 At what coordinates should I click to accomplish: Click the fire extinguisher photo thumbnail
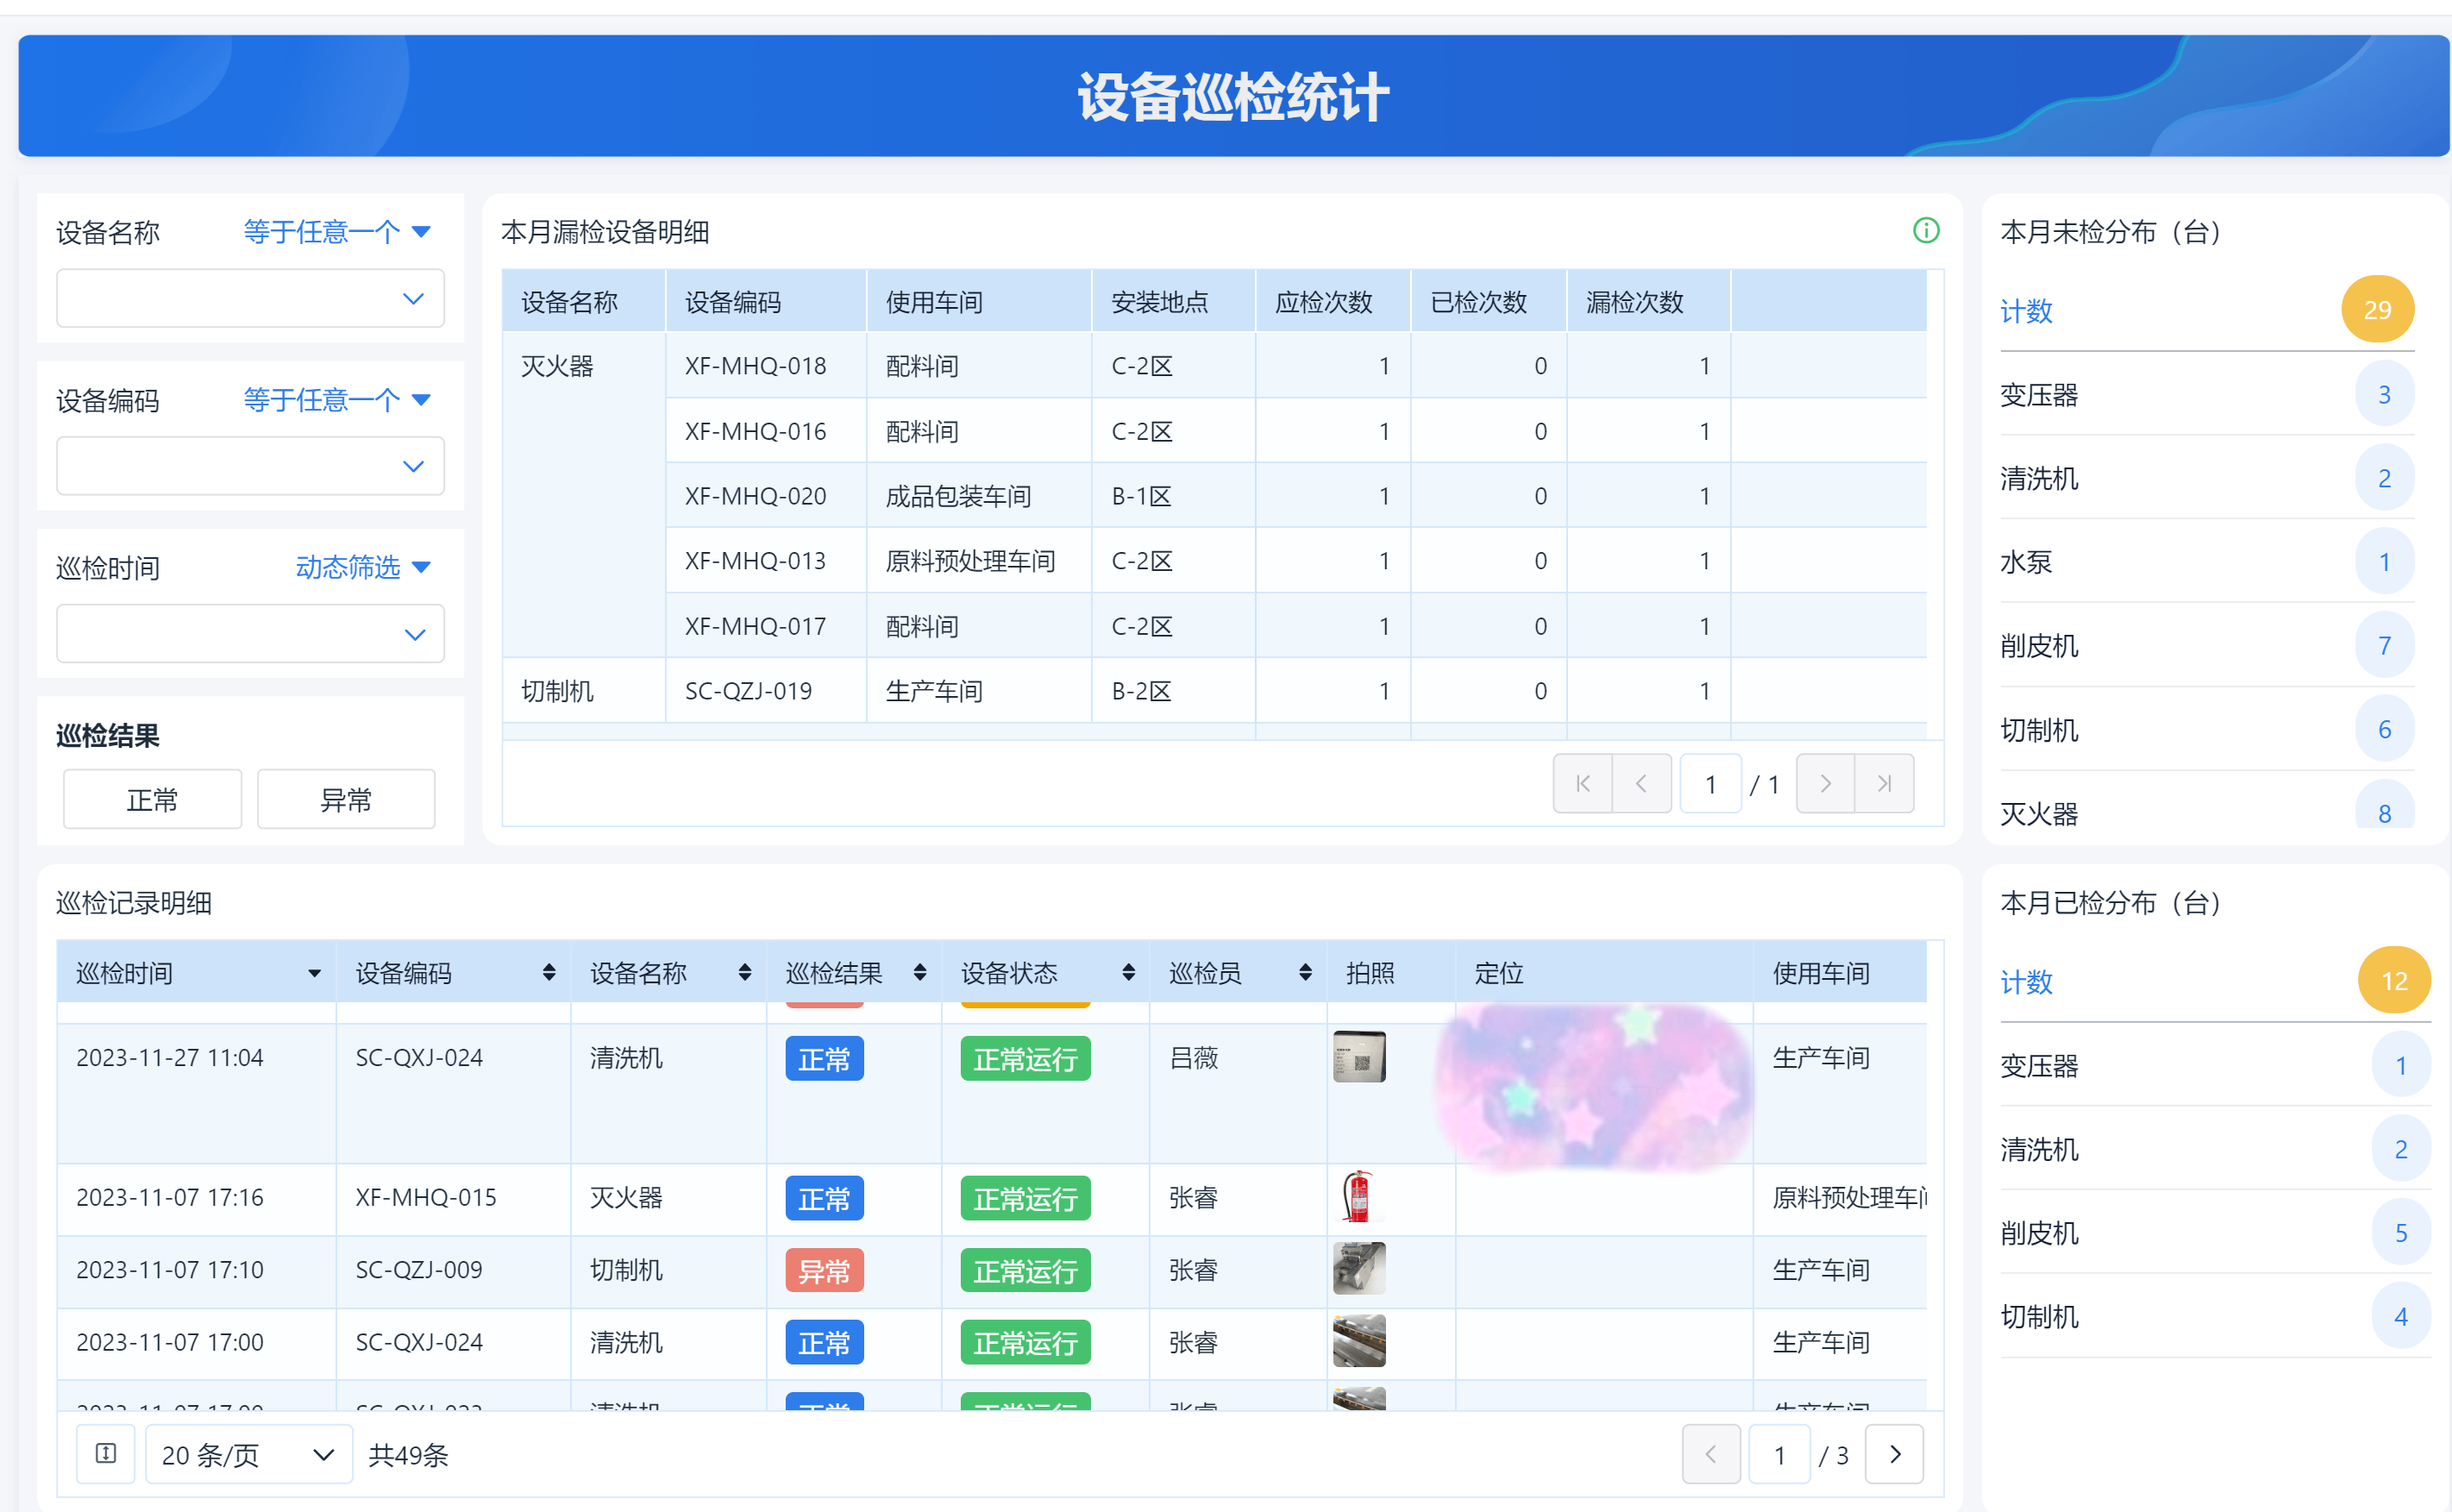click(1358, 1197)
